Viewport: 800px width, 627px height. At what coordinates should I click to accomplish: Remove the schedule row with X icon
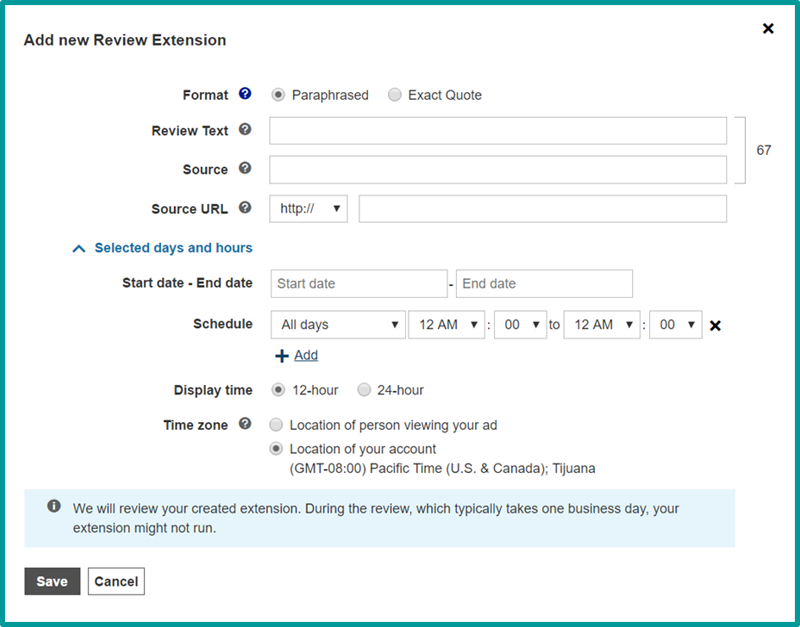(715, 325)
